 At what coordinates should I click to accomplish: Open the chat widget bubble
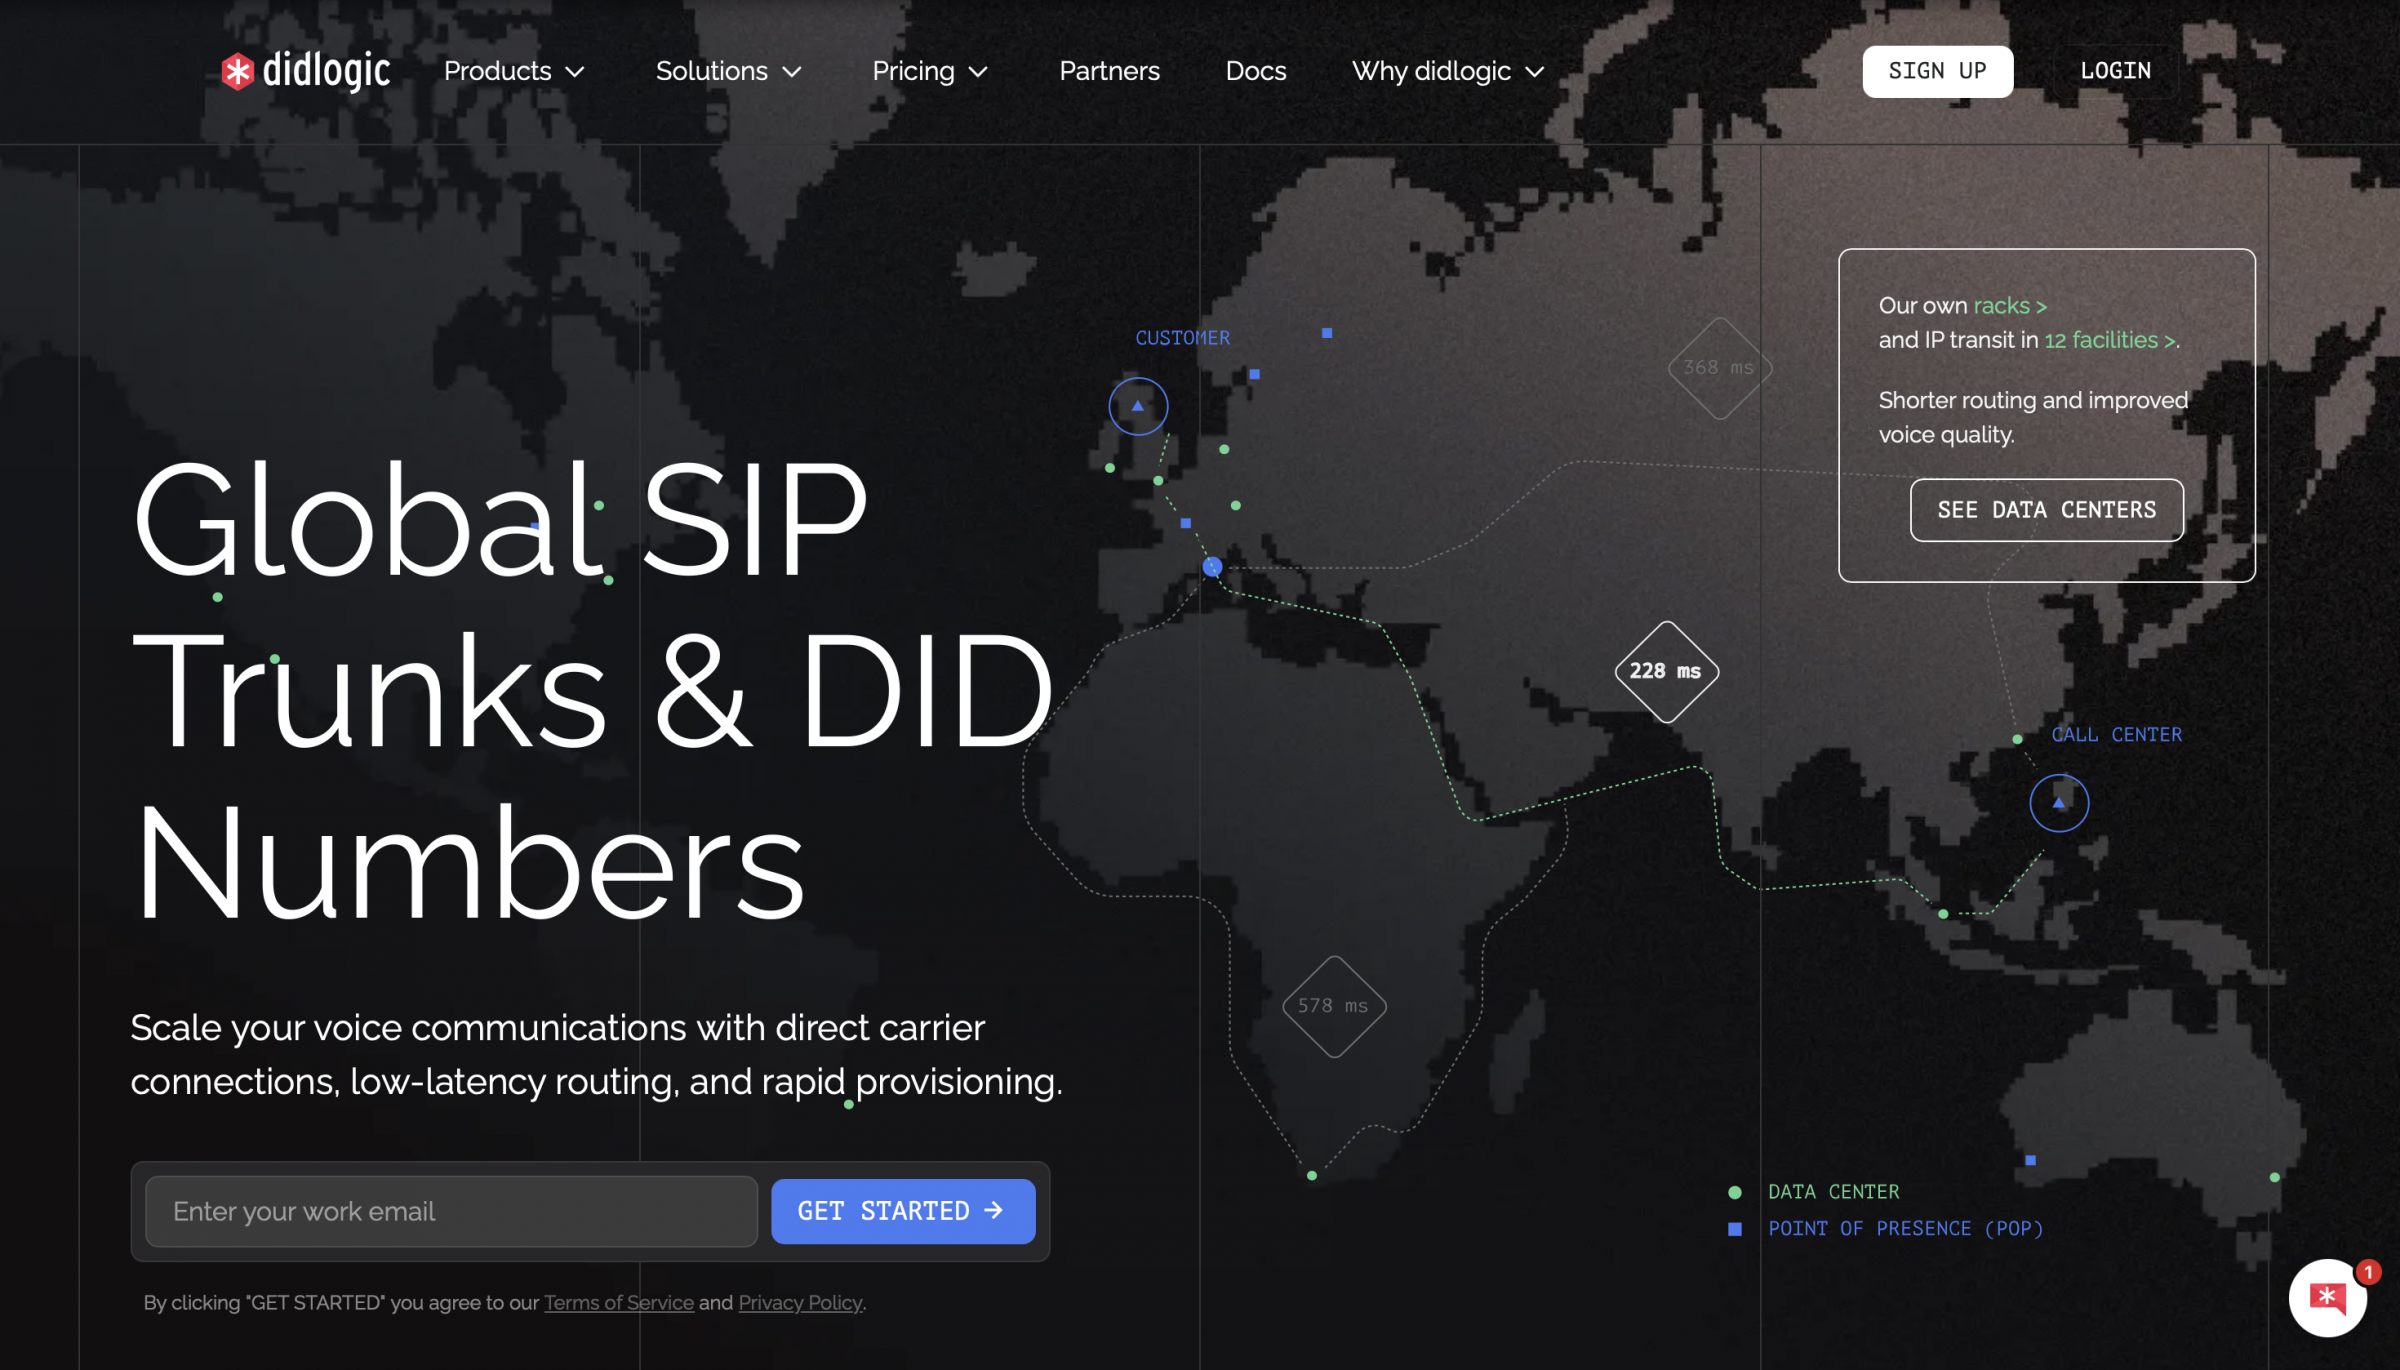(2328, 1297)
